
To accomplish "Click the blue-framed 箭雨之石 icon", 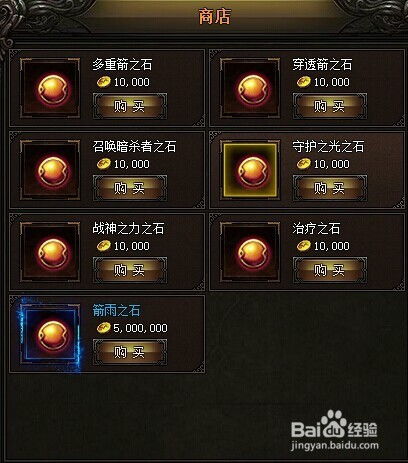I will coord(50,334).
